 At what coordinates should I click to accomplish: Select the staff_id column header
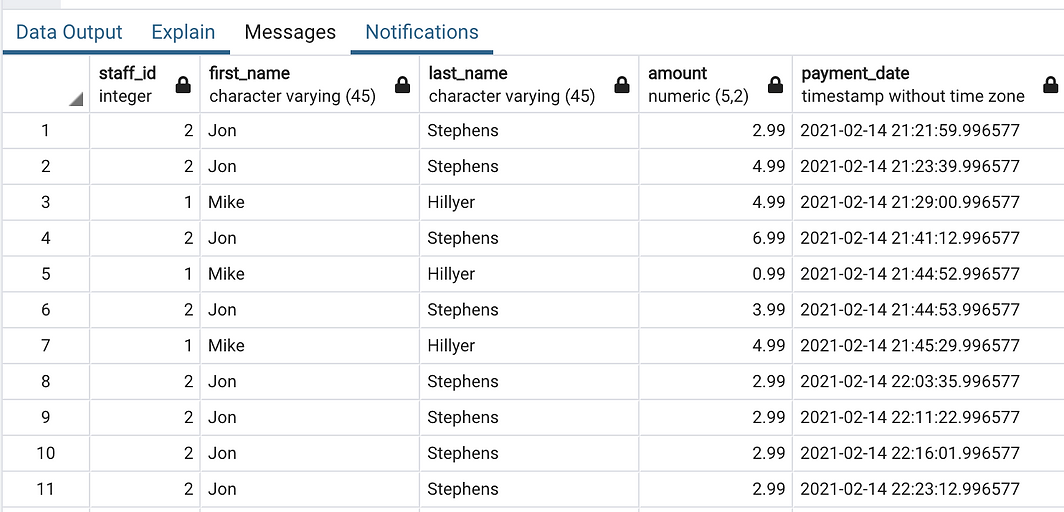pyautogui.click(x=145, y=85)
